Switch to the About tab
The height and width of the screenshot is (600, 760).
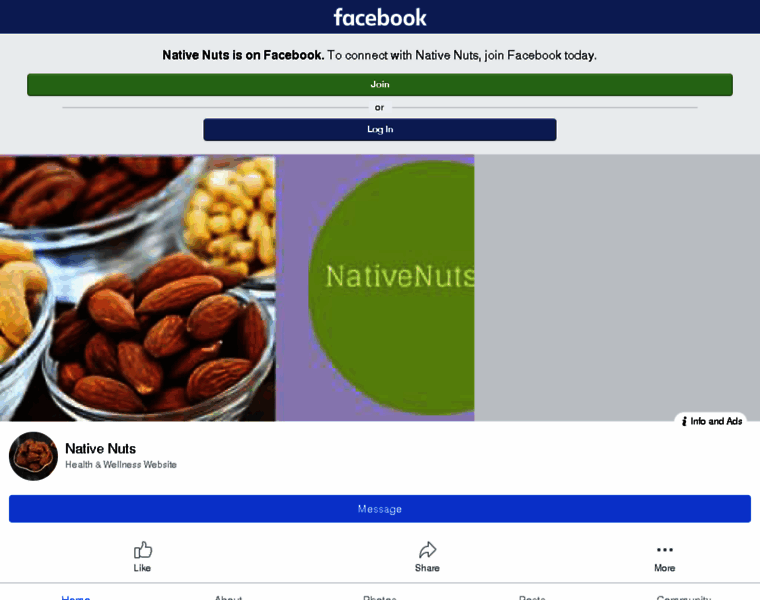click(228, 597)
